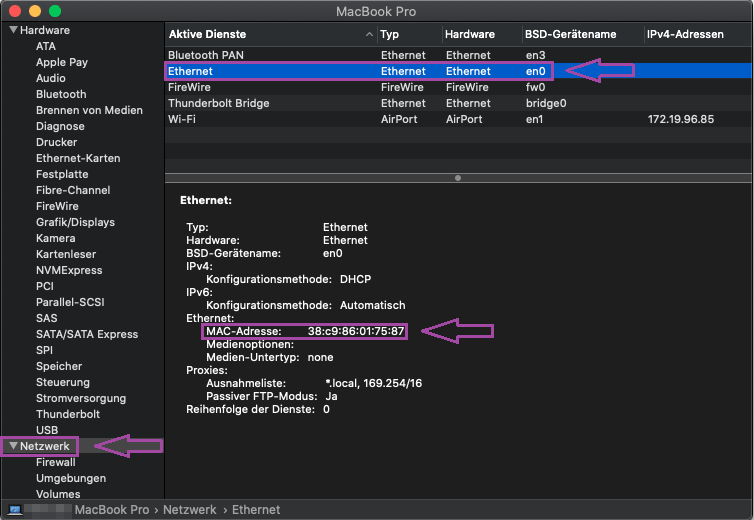Select the Netzwerk category
Screen dimensions: 754x520
pos(44,446)
